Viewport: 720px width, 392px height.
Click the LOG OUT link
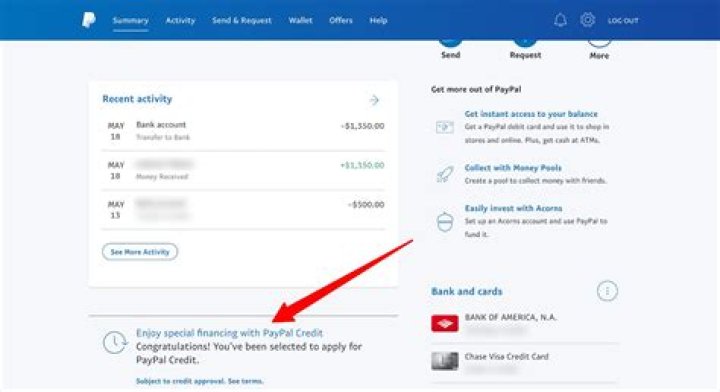point(623,20)
